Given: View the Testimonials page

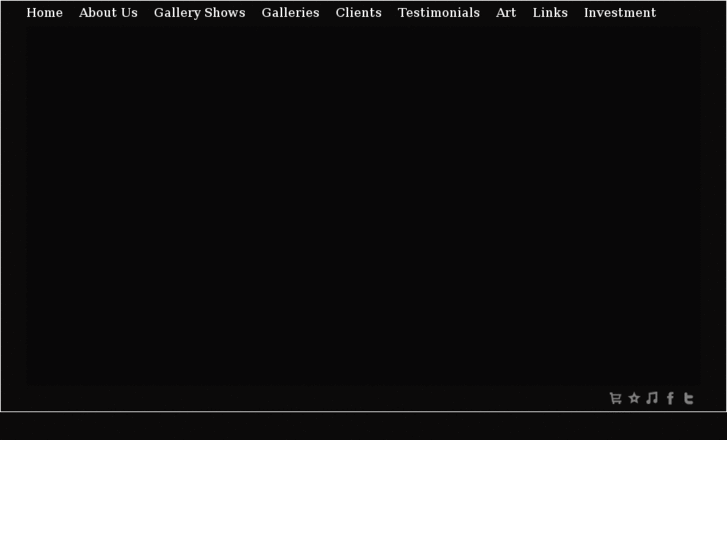Looking at the screenshot, I should coord(439,13).
